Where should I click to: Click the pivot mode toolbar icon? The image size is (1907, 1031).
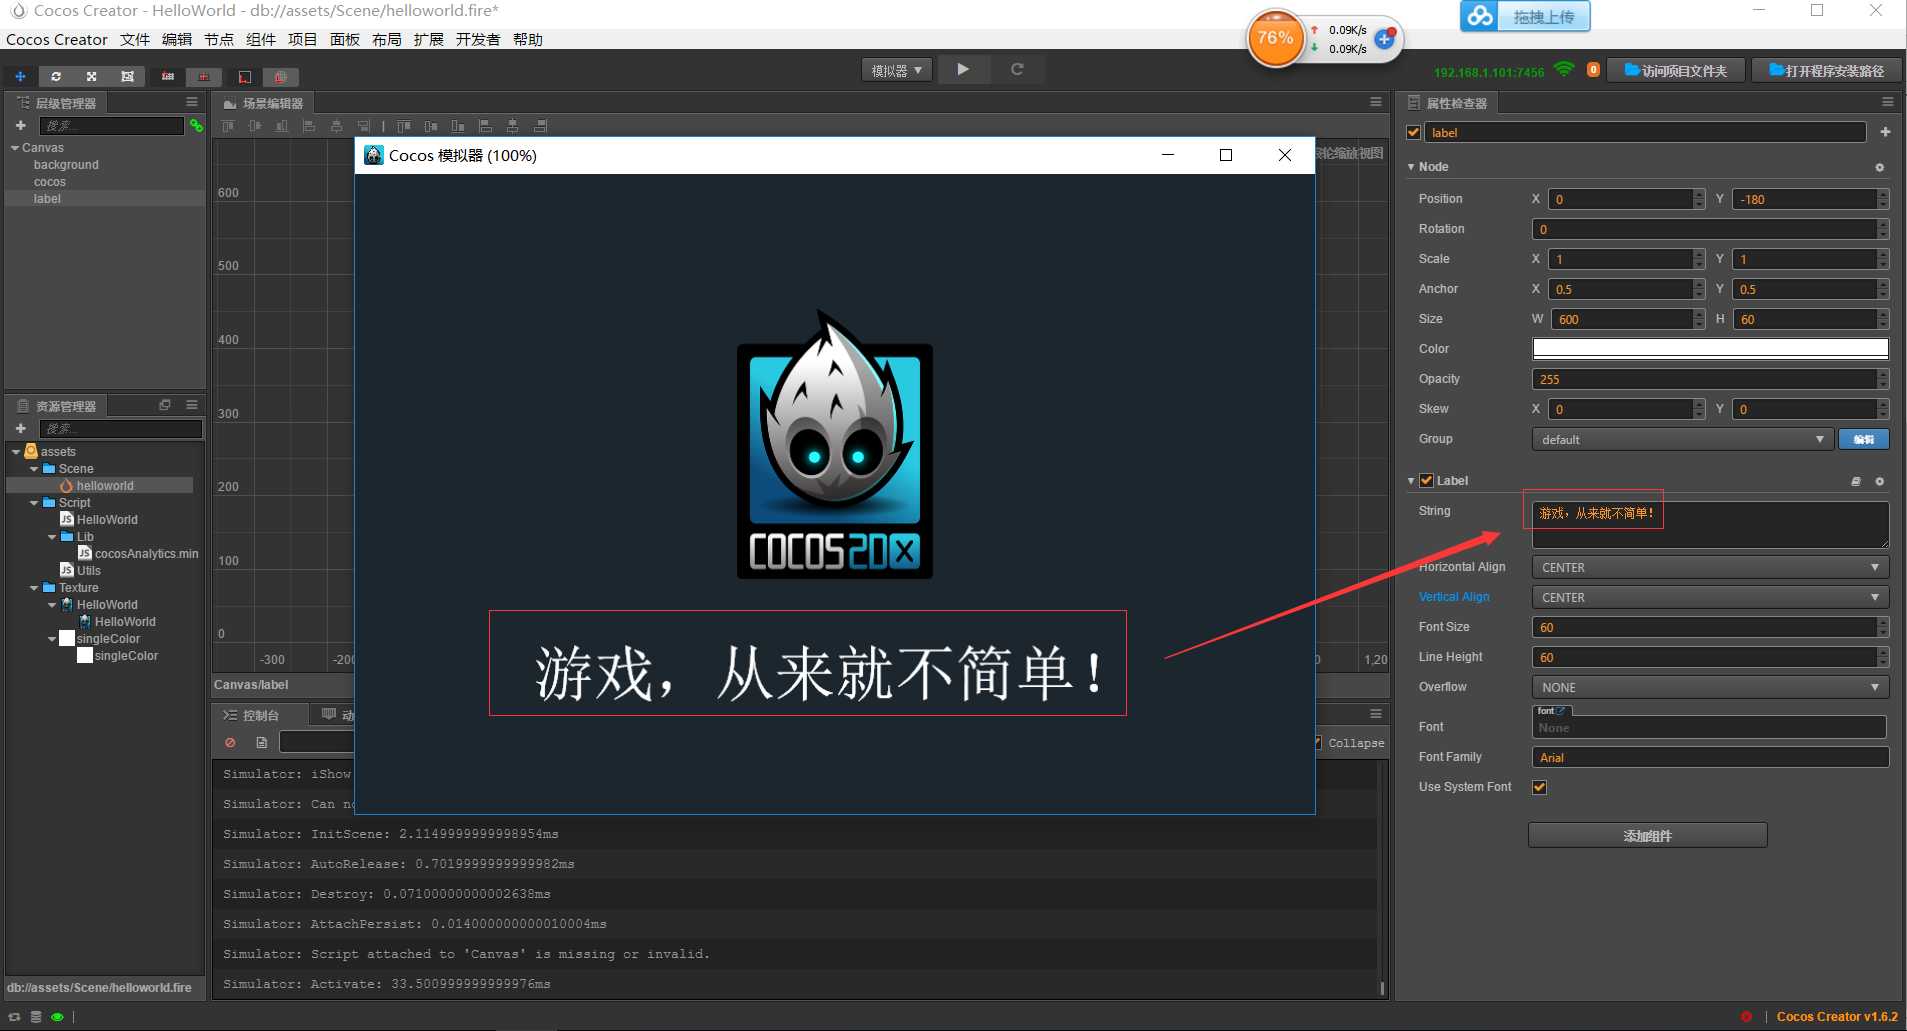pos(168,76)
